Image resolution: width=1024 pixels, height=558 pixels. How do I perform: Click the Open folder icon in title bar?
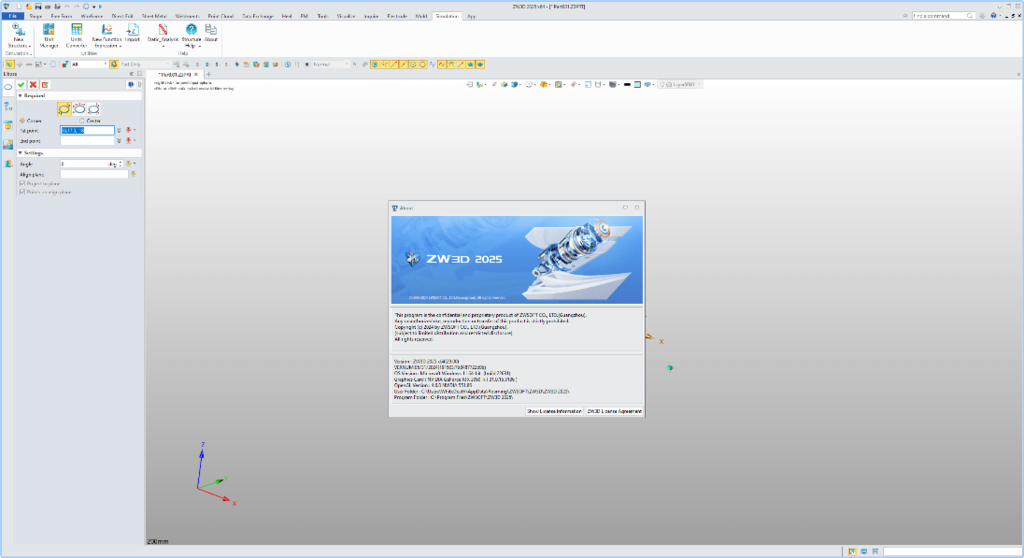tap(29, 7)
